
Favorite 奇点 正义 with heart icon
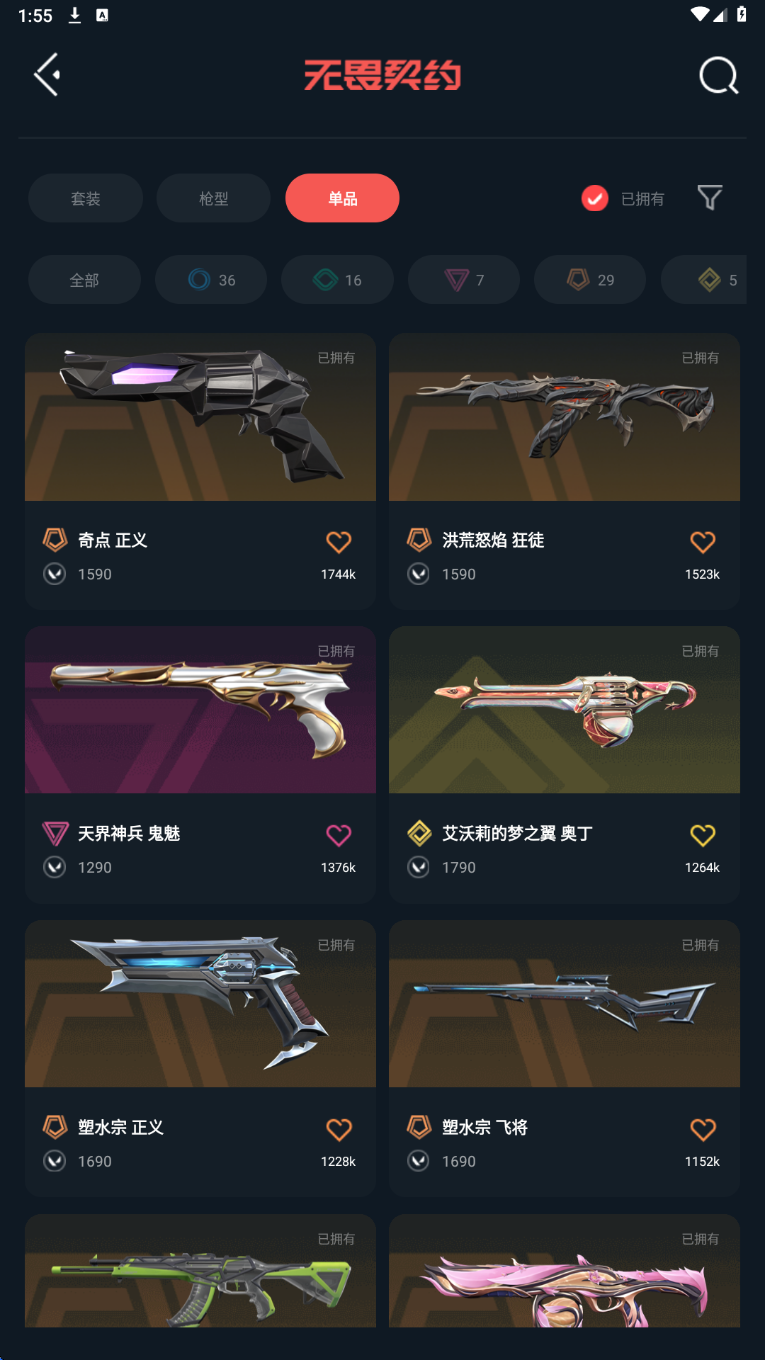click(339, 542)
